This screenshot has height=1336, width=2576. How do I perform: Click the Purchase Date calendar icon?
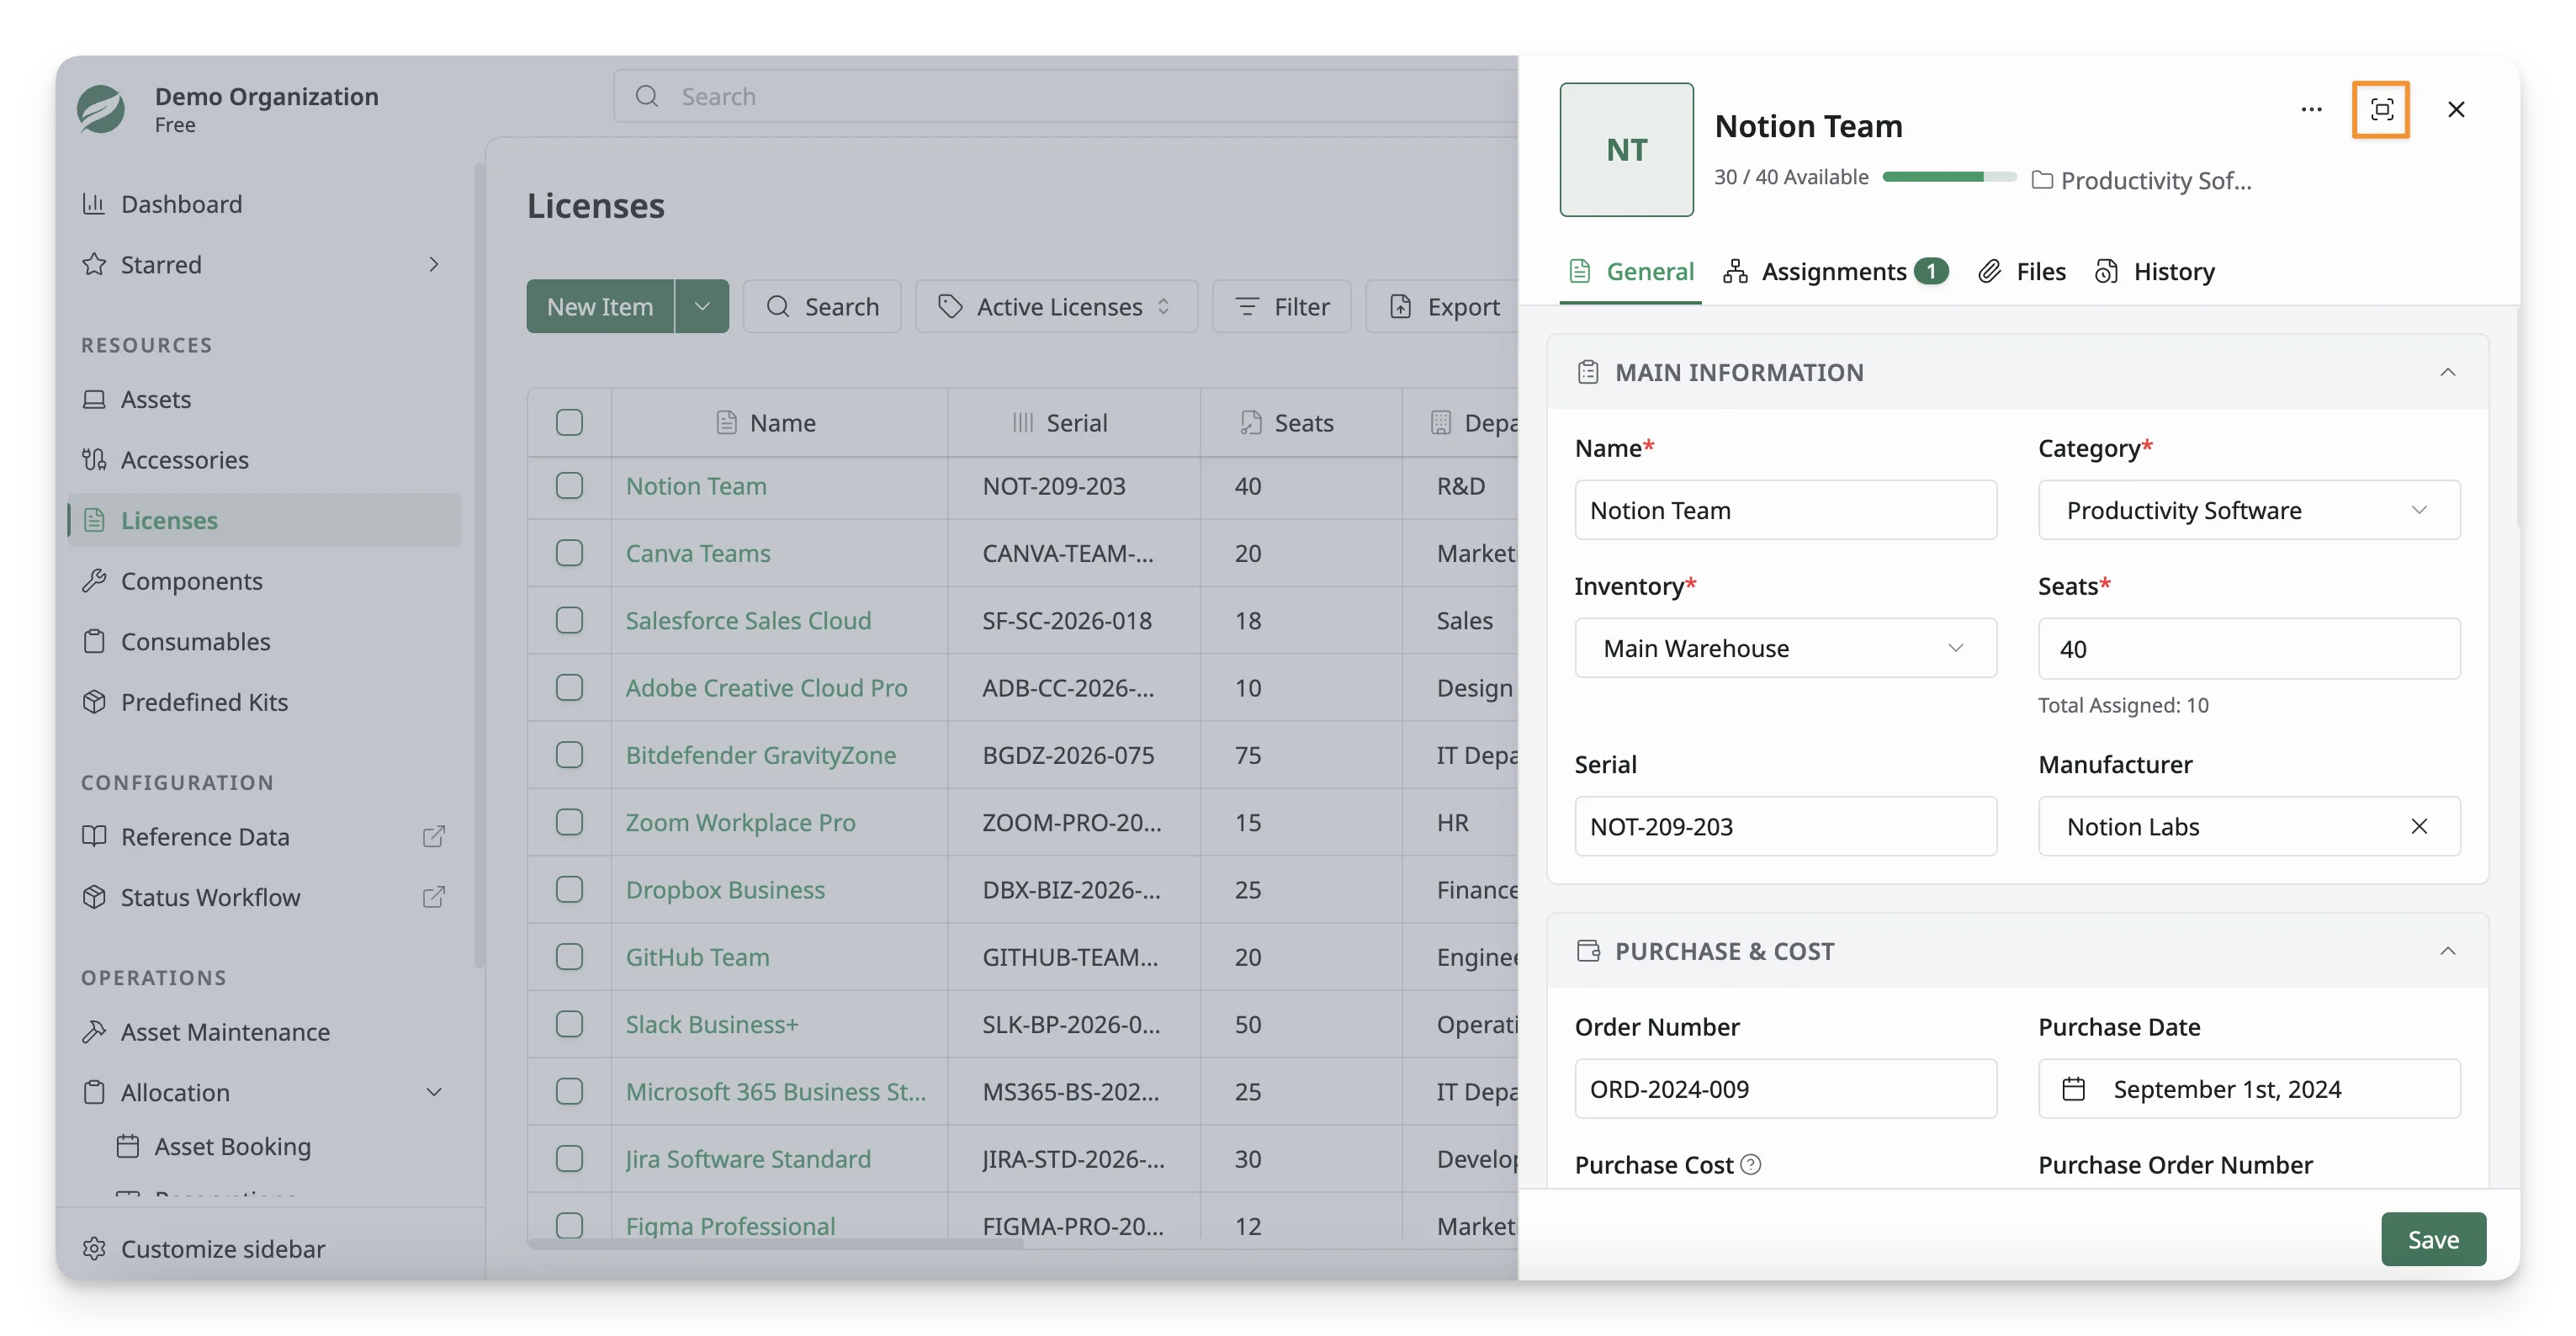tap(2073, 1088)
